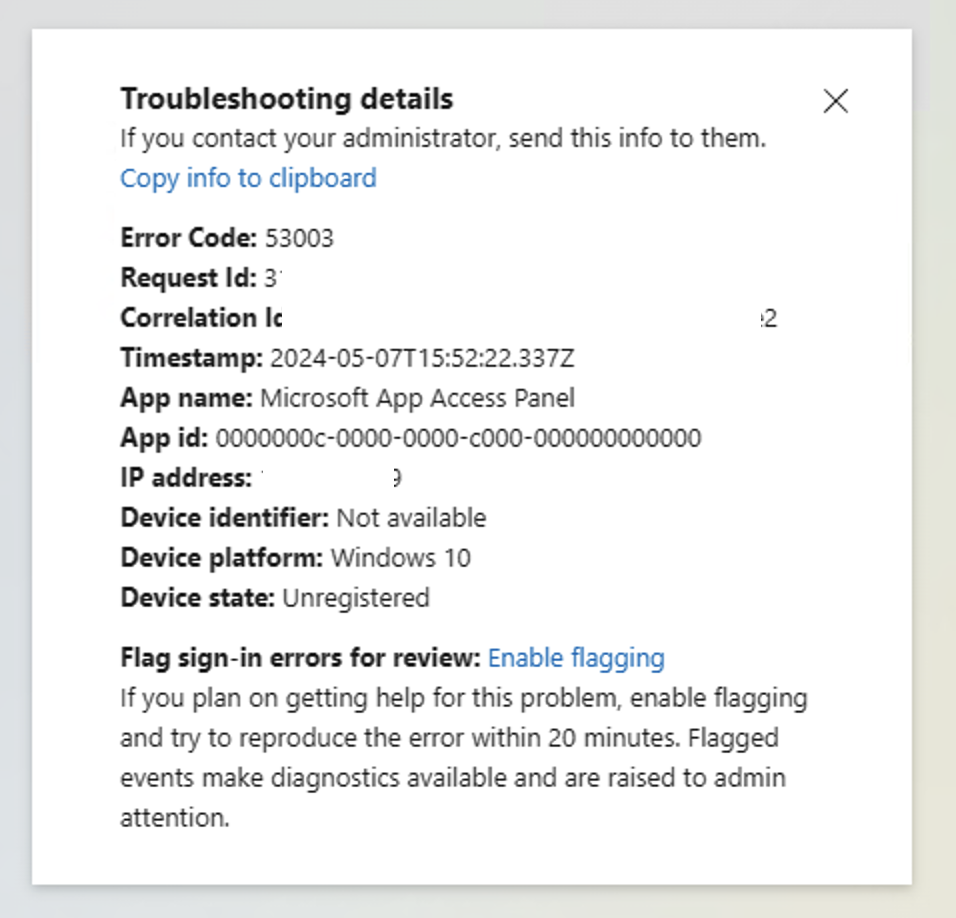
Task: Click the Unregistered device state value
Action: 356,599
